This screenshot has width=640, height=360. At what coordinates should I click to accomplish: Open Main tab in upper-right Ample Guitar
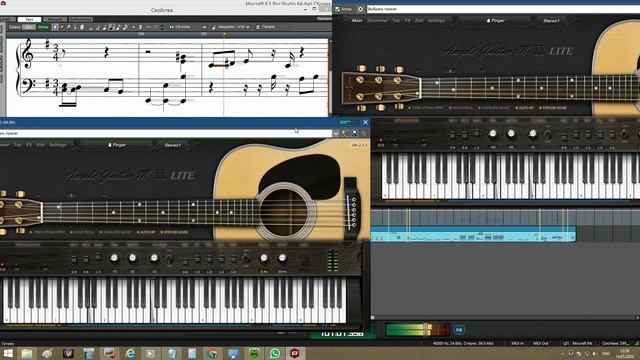tap(357, 20)
